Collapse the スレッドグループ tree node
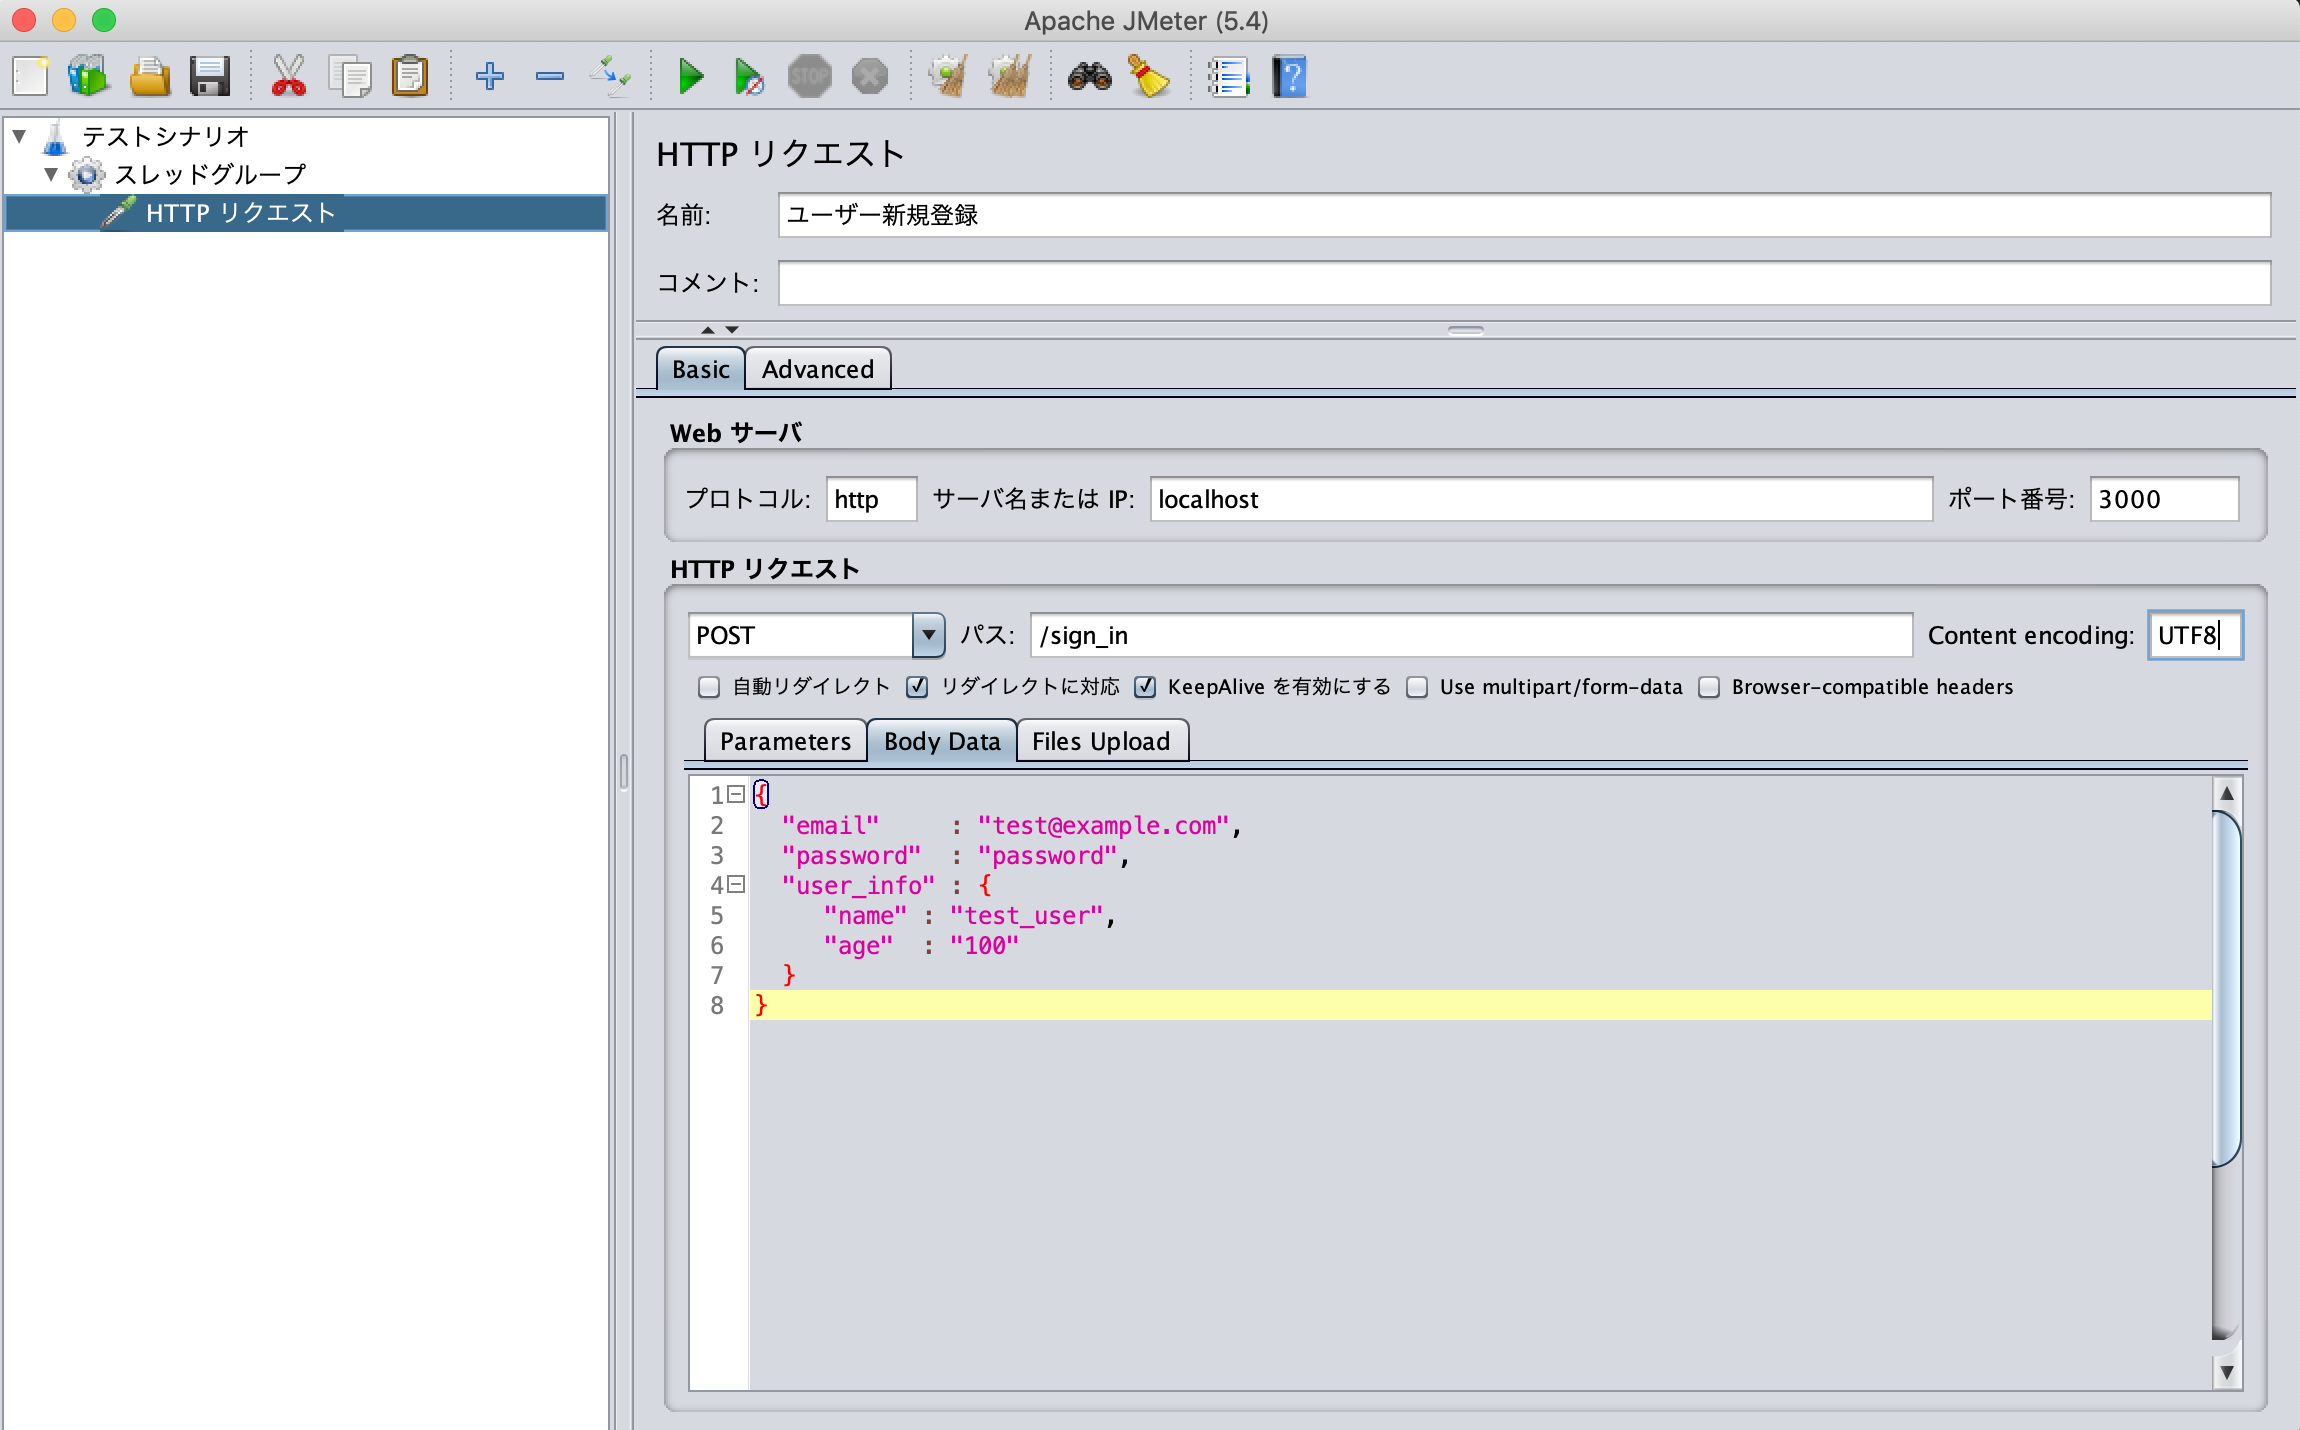 click(51, 174)
